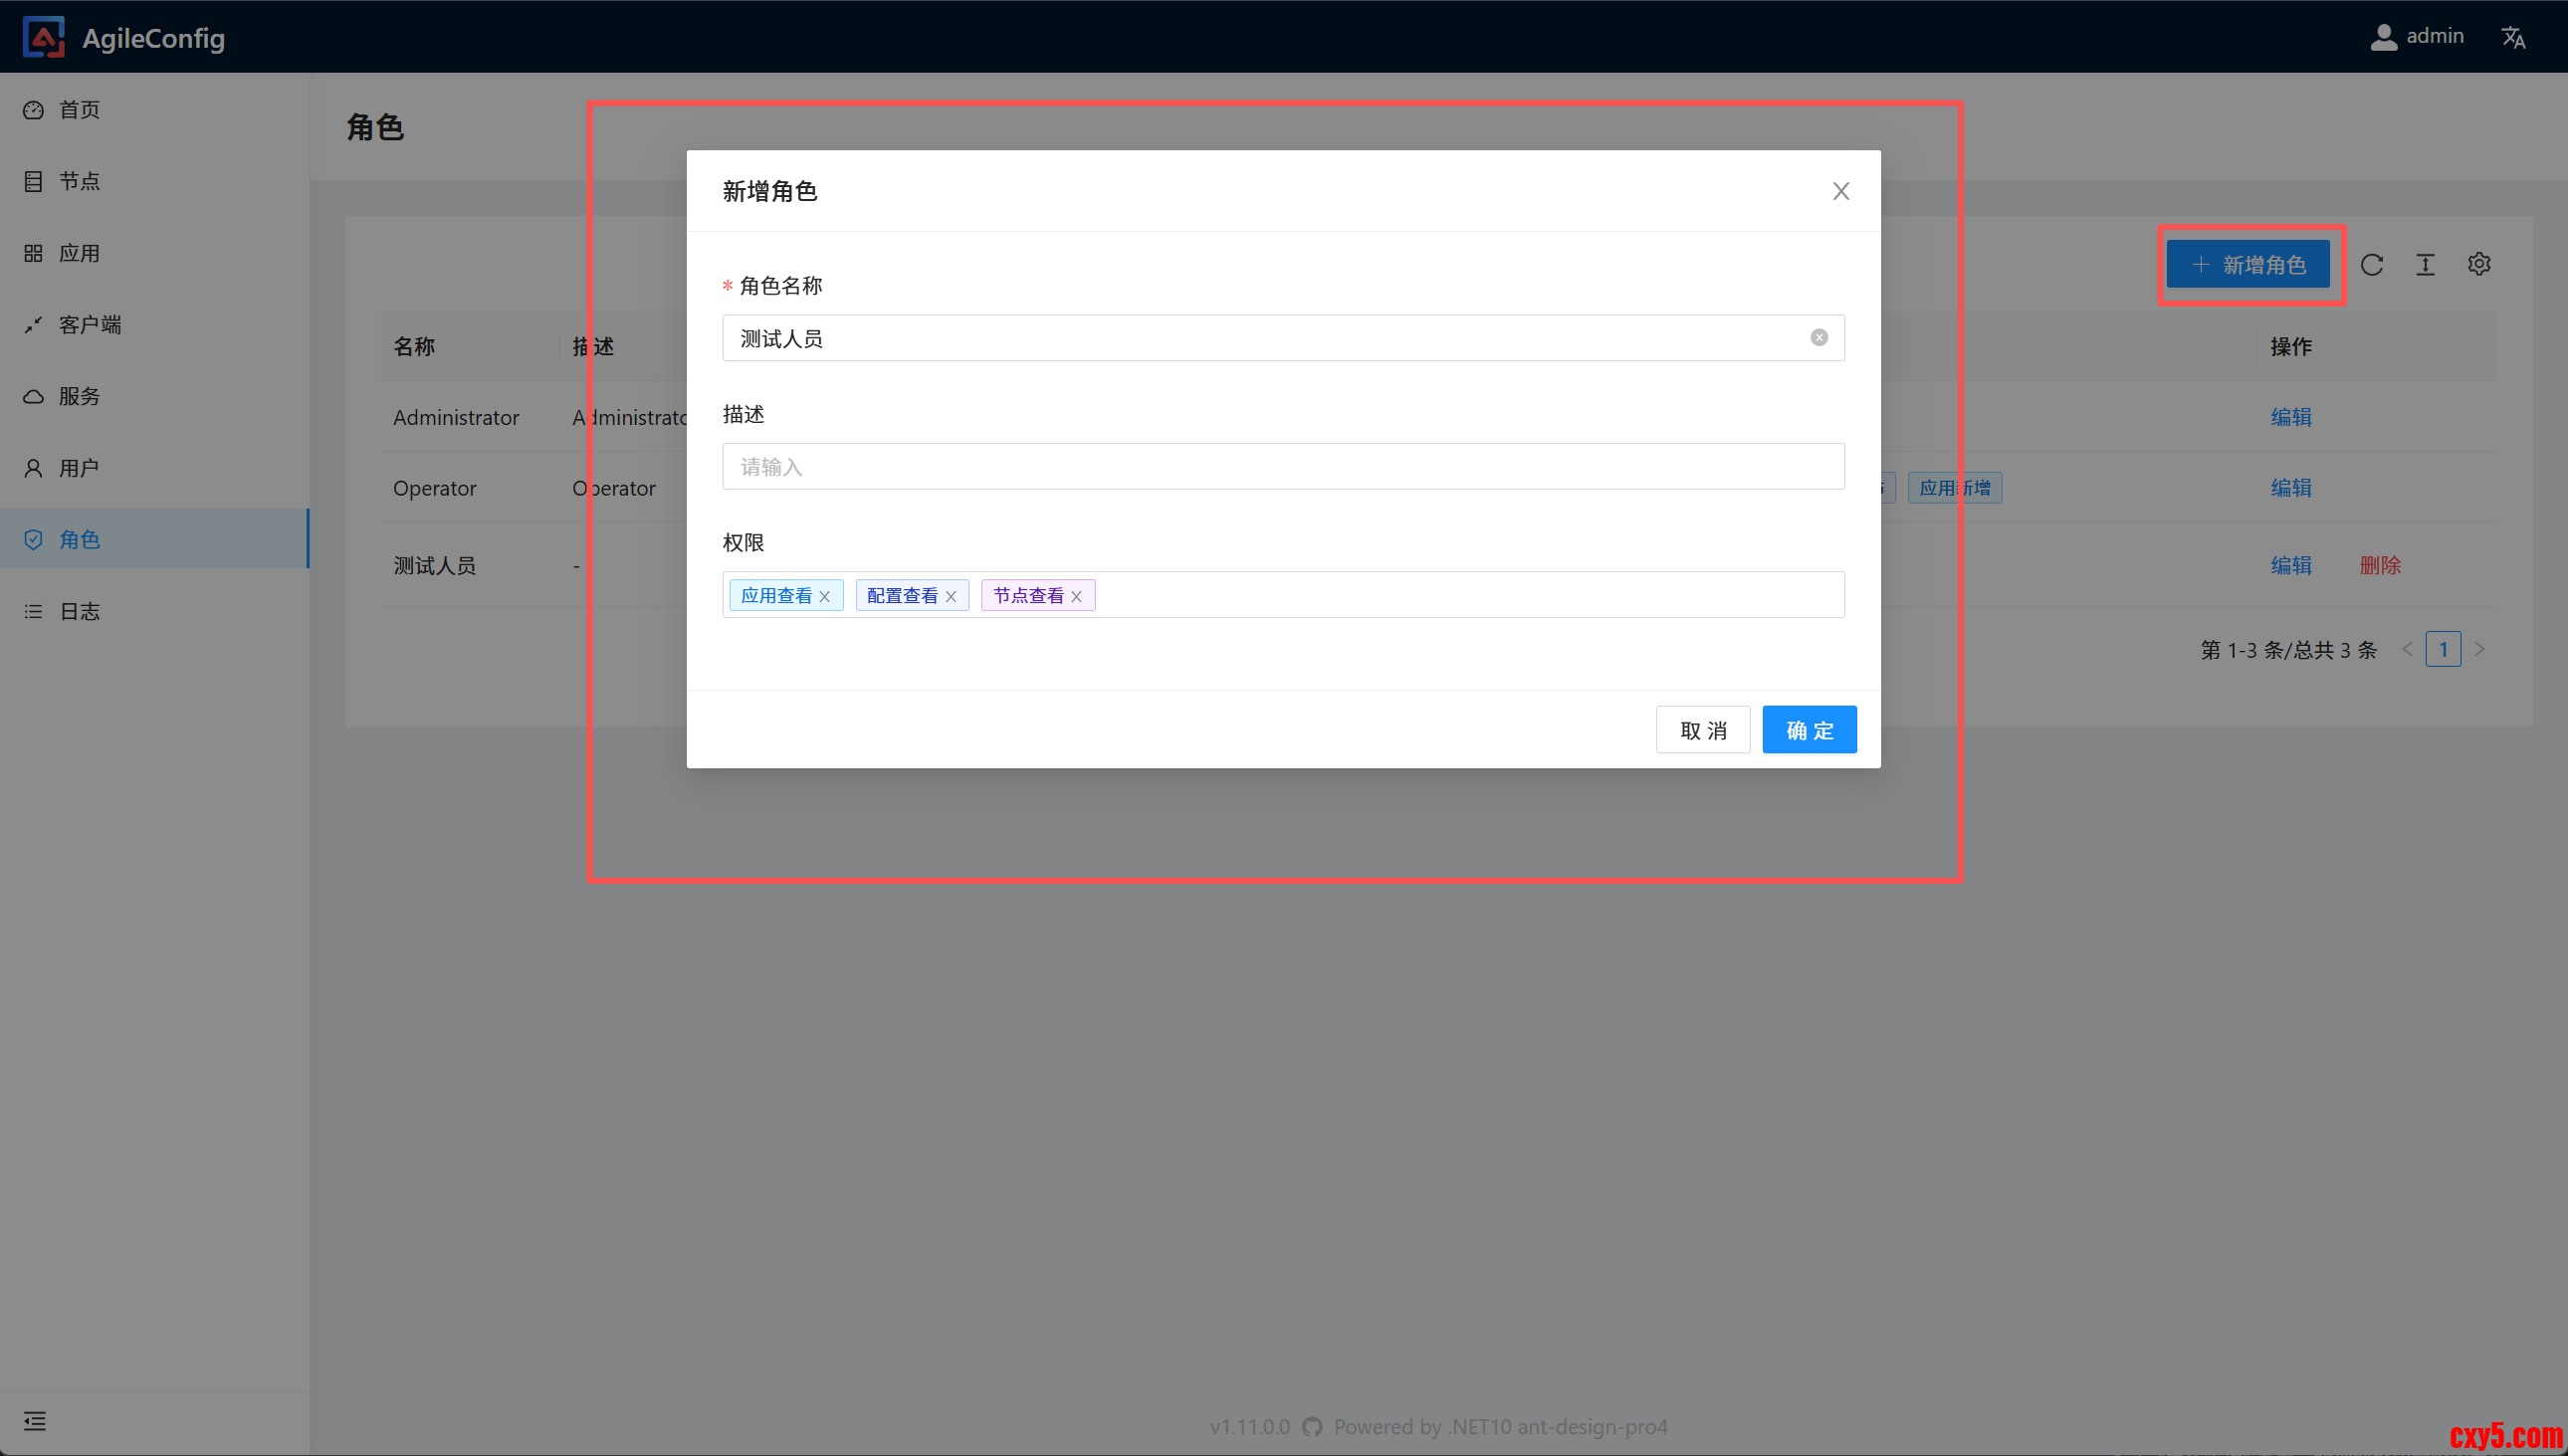This screenshot has height=1456, width=2568.
Task: Delete the 测试人员 role row
Action: (2379, 565)
